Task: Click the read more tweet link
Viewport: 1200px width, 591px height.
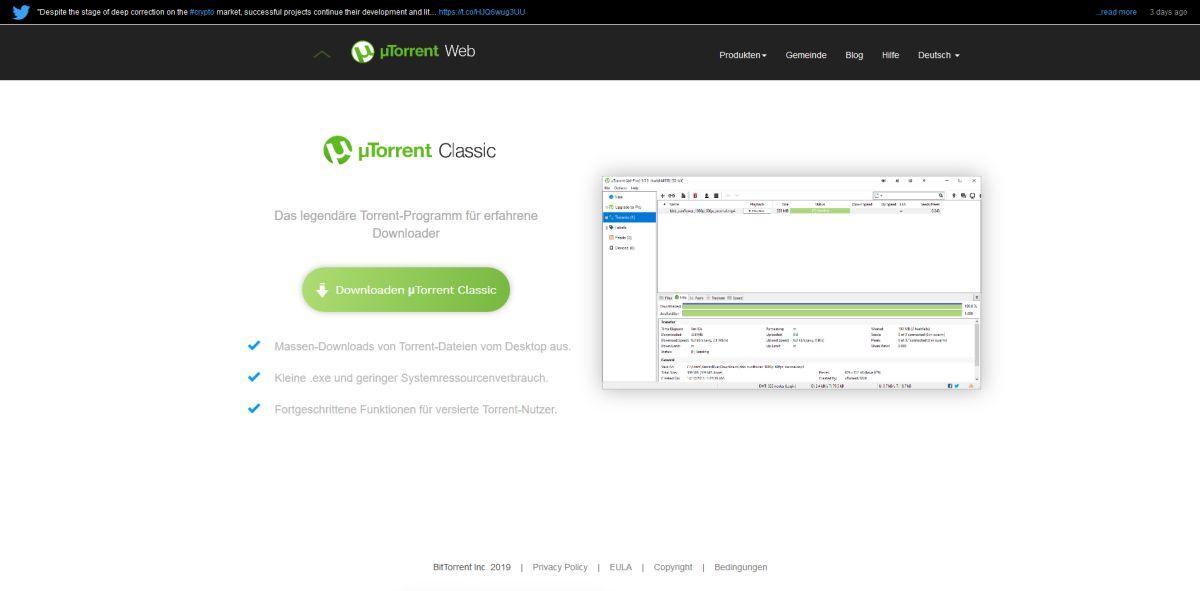Action: click(1116, 12)
